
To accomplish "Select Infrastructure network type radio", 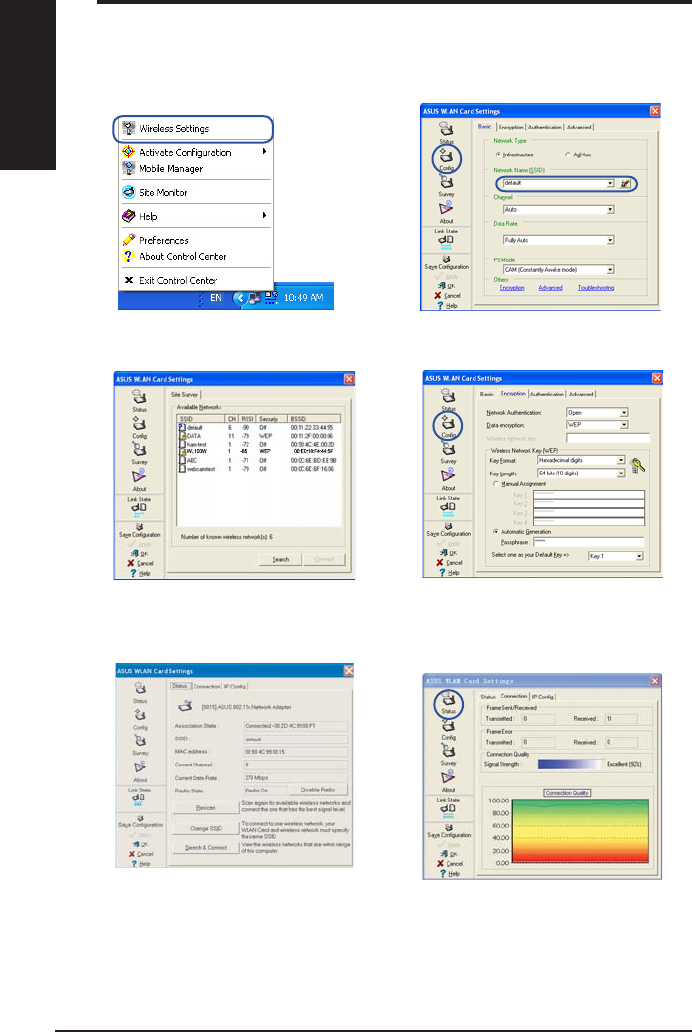I will click(498, 155).
